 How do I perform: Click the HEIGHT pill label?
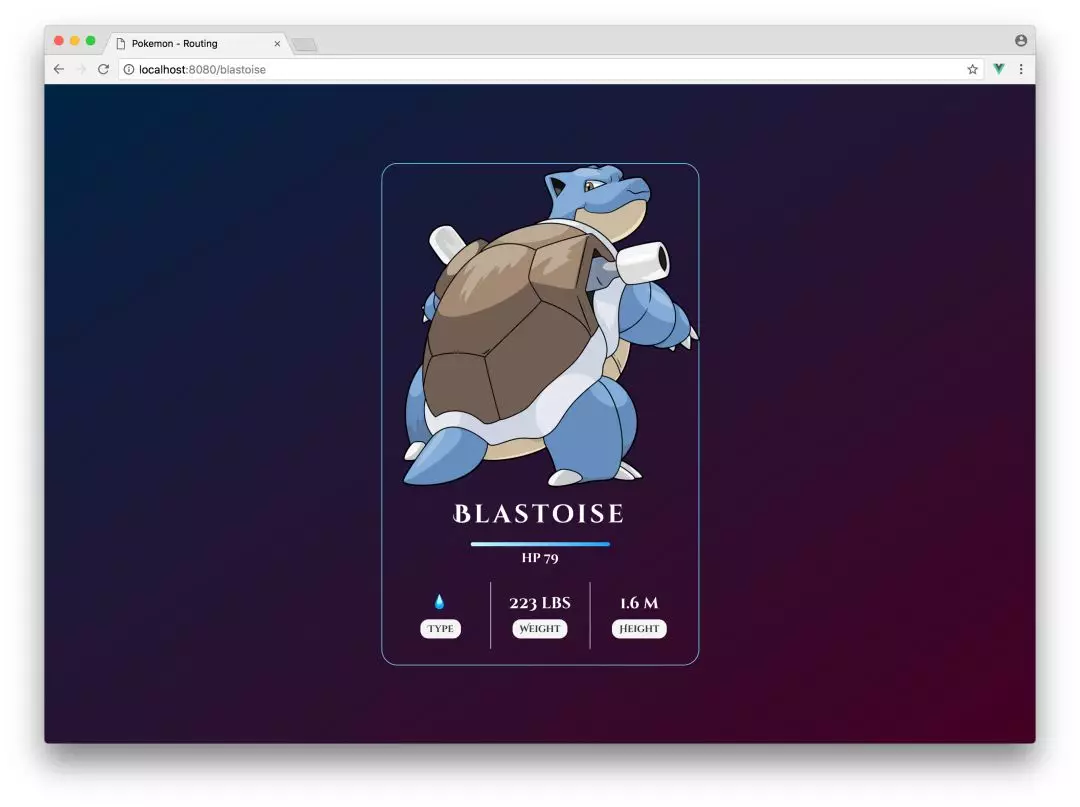point(638,629)
